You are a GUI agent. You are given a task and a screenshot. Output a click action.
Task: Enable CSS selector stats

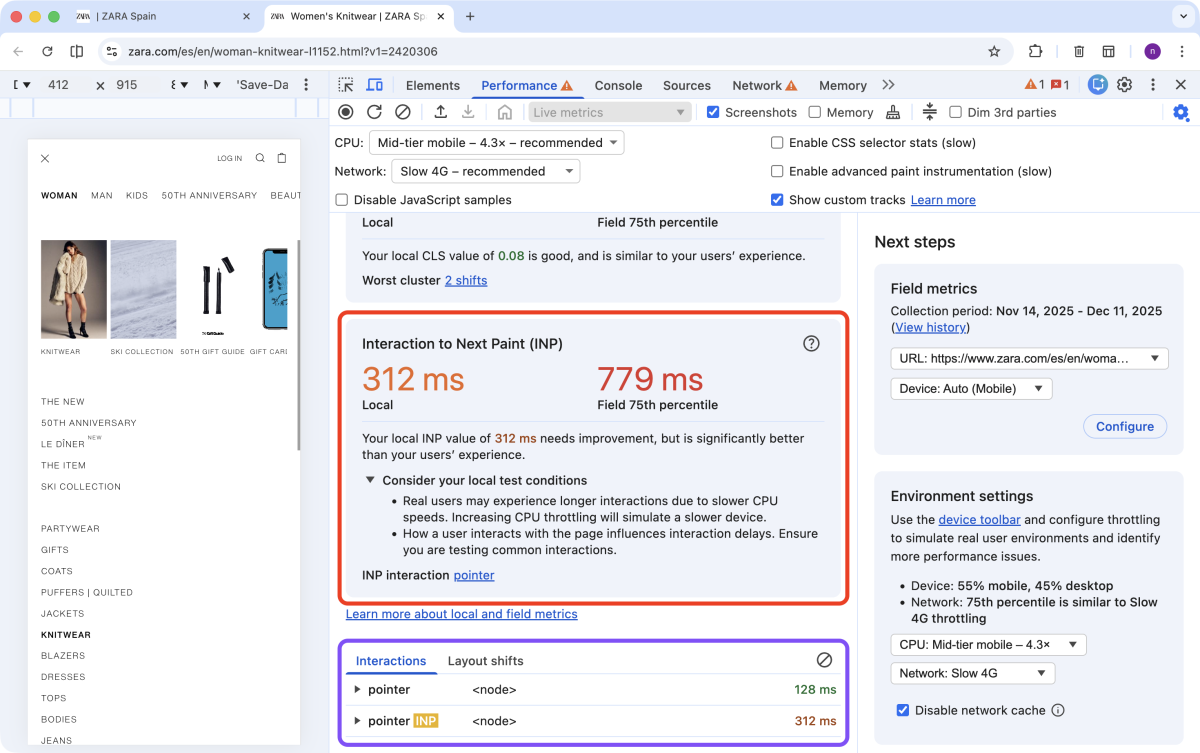pyautogui.click(x=777, y=143)
